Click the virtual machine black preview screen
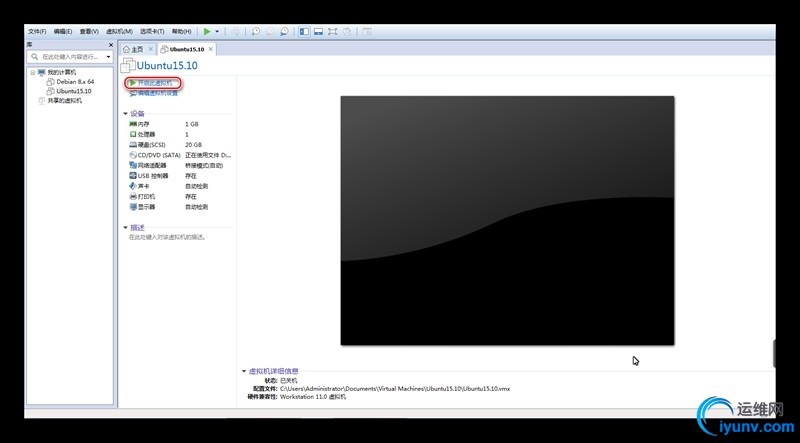The width and height of the screenshot is (800, 443). 508,220
